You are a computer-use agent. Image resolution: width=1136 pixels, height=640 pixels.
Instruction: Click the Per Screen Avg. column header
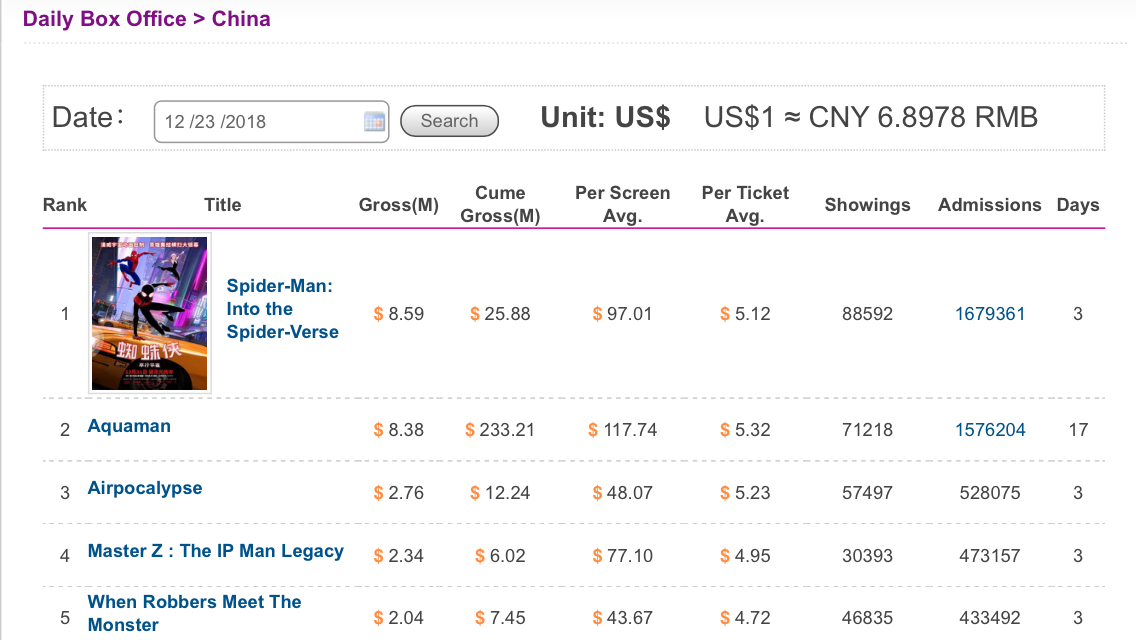click(622, 204)
